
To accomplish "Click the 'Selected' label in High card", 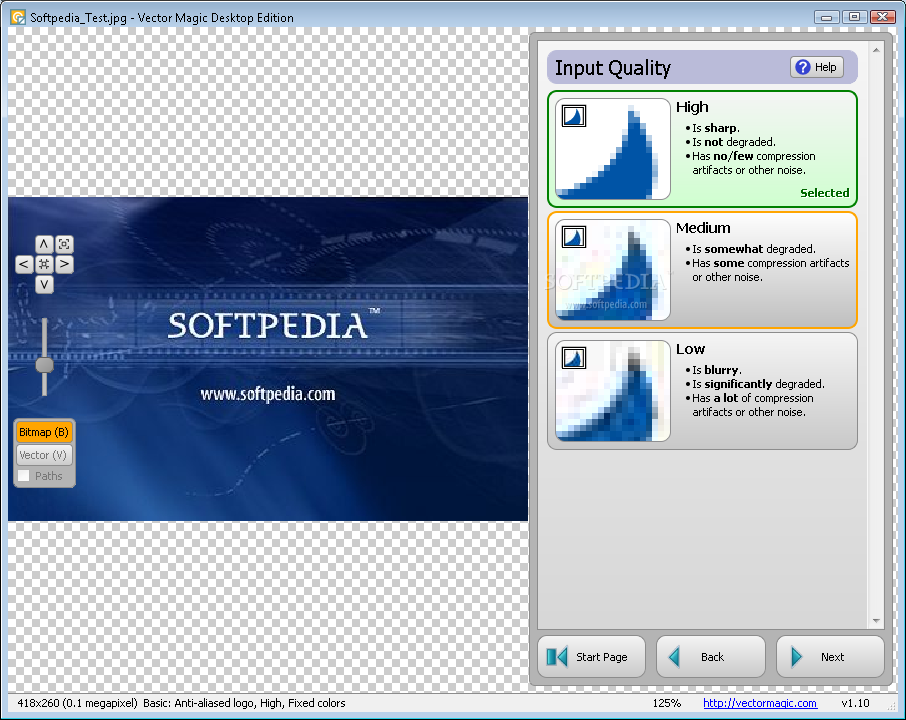I will (825, 193).
